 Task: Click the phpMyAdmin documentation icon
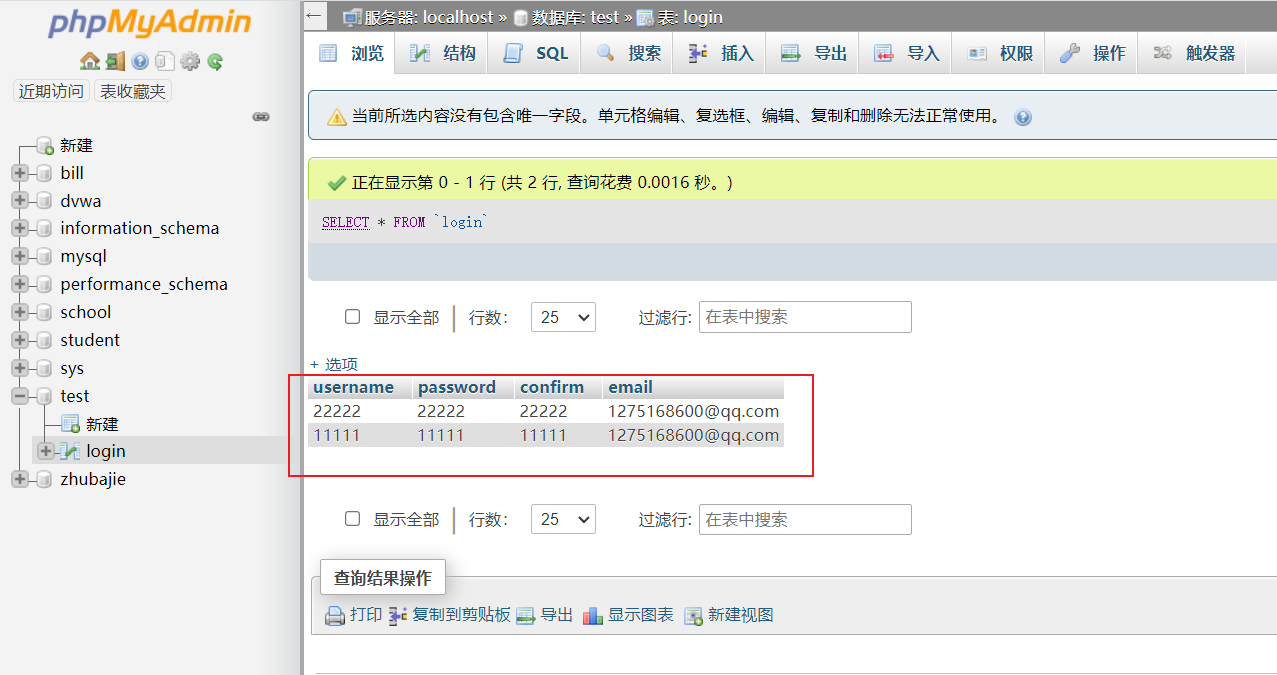pos(140,61)
